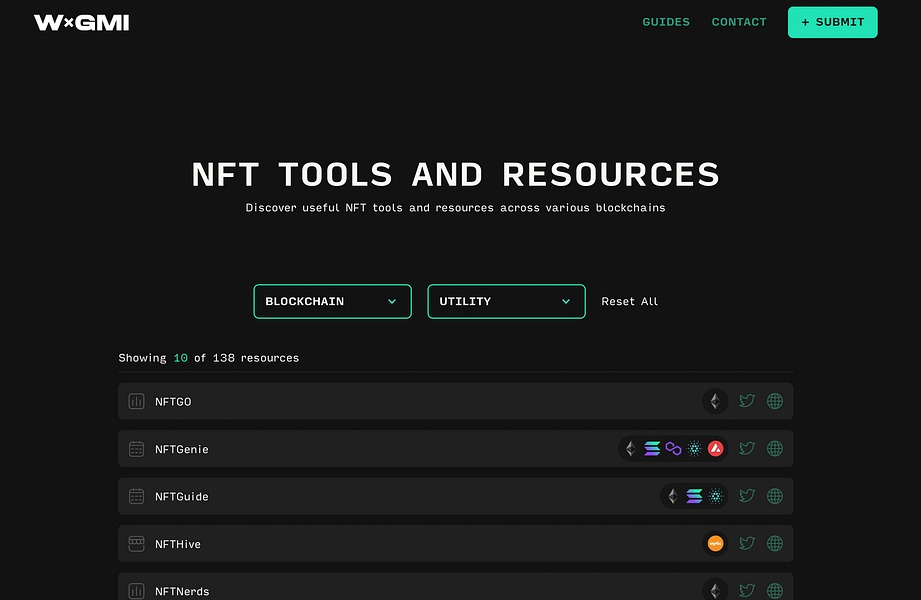The image size is (921, 600).
Task: Open the NFTGuide resource row
Action: [x=455, y=497]
